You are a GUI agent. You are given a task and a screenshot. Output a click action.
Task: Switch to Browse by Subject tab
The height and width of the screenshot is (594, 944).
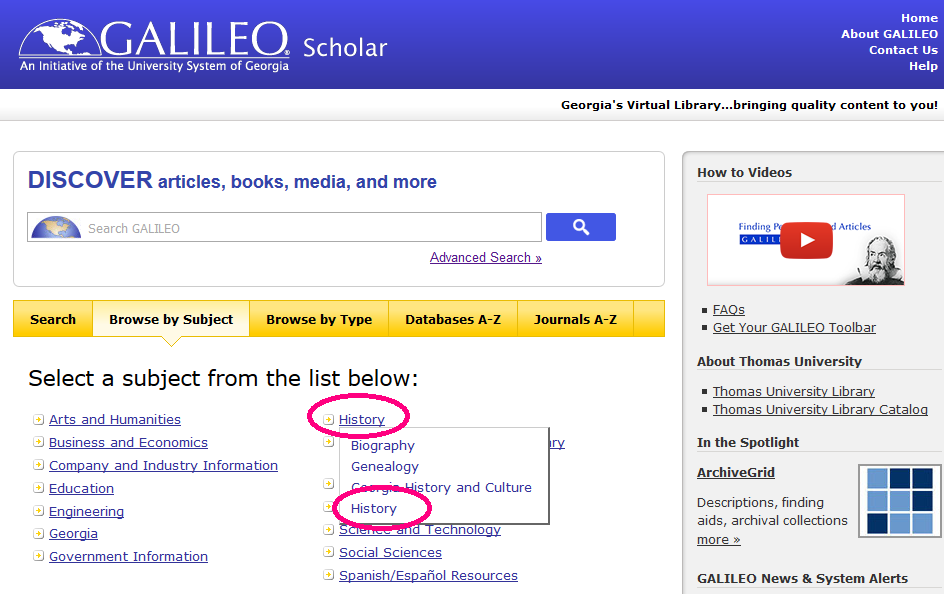[x=171, y=319]
